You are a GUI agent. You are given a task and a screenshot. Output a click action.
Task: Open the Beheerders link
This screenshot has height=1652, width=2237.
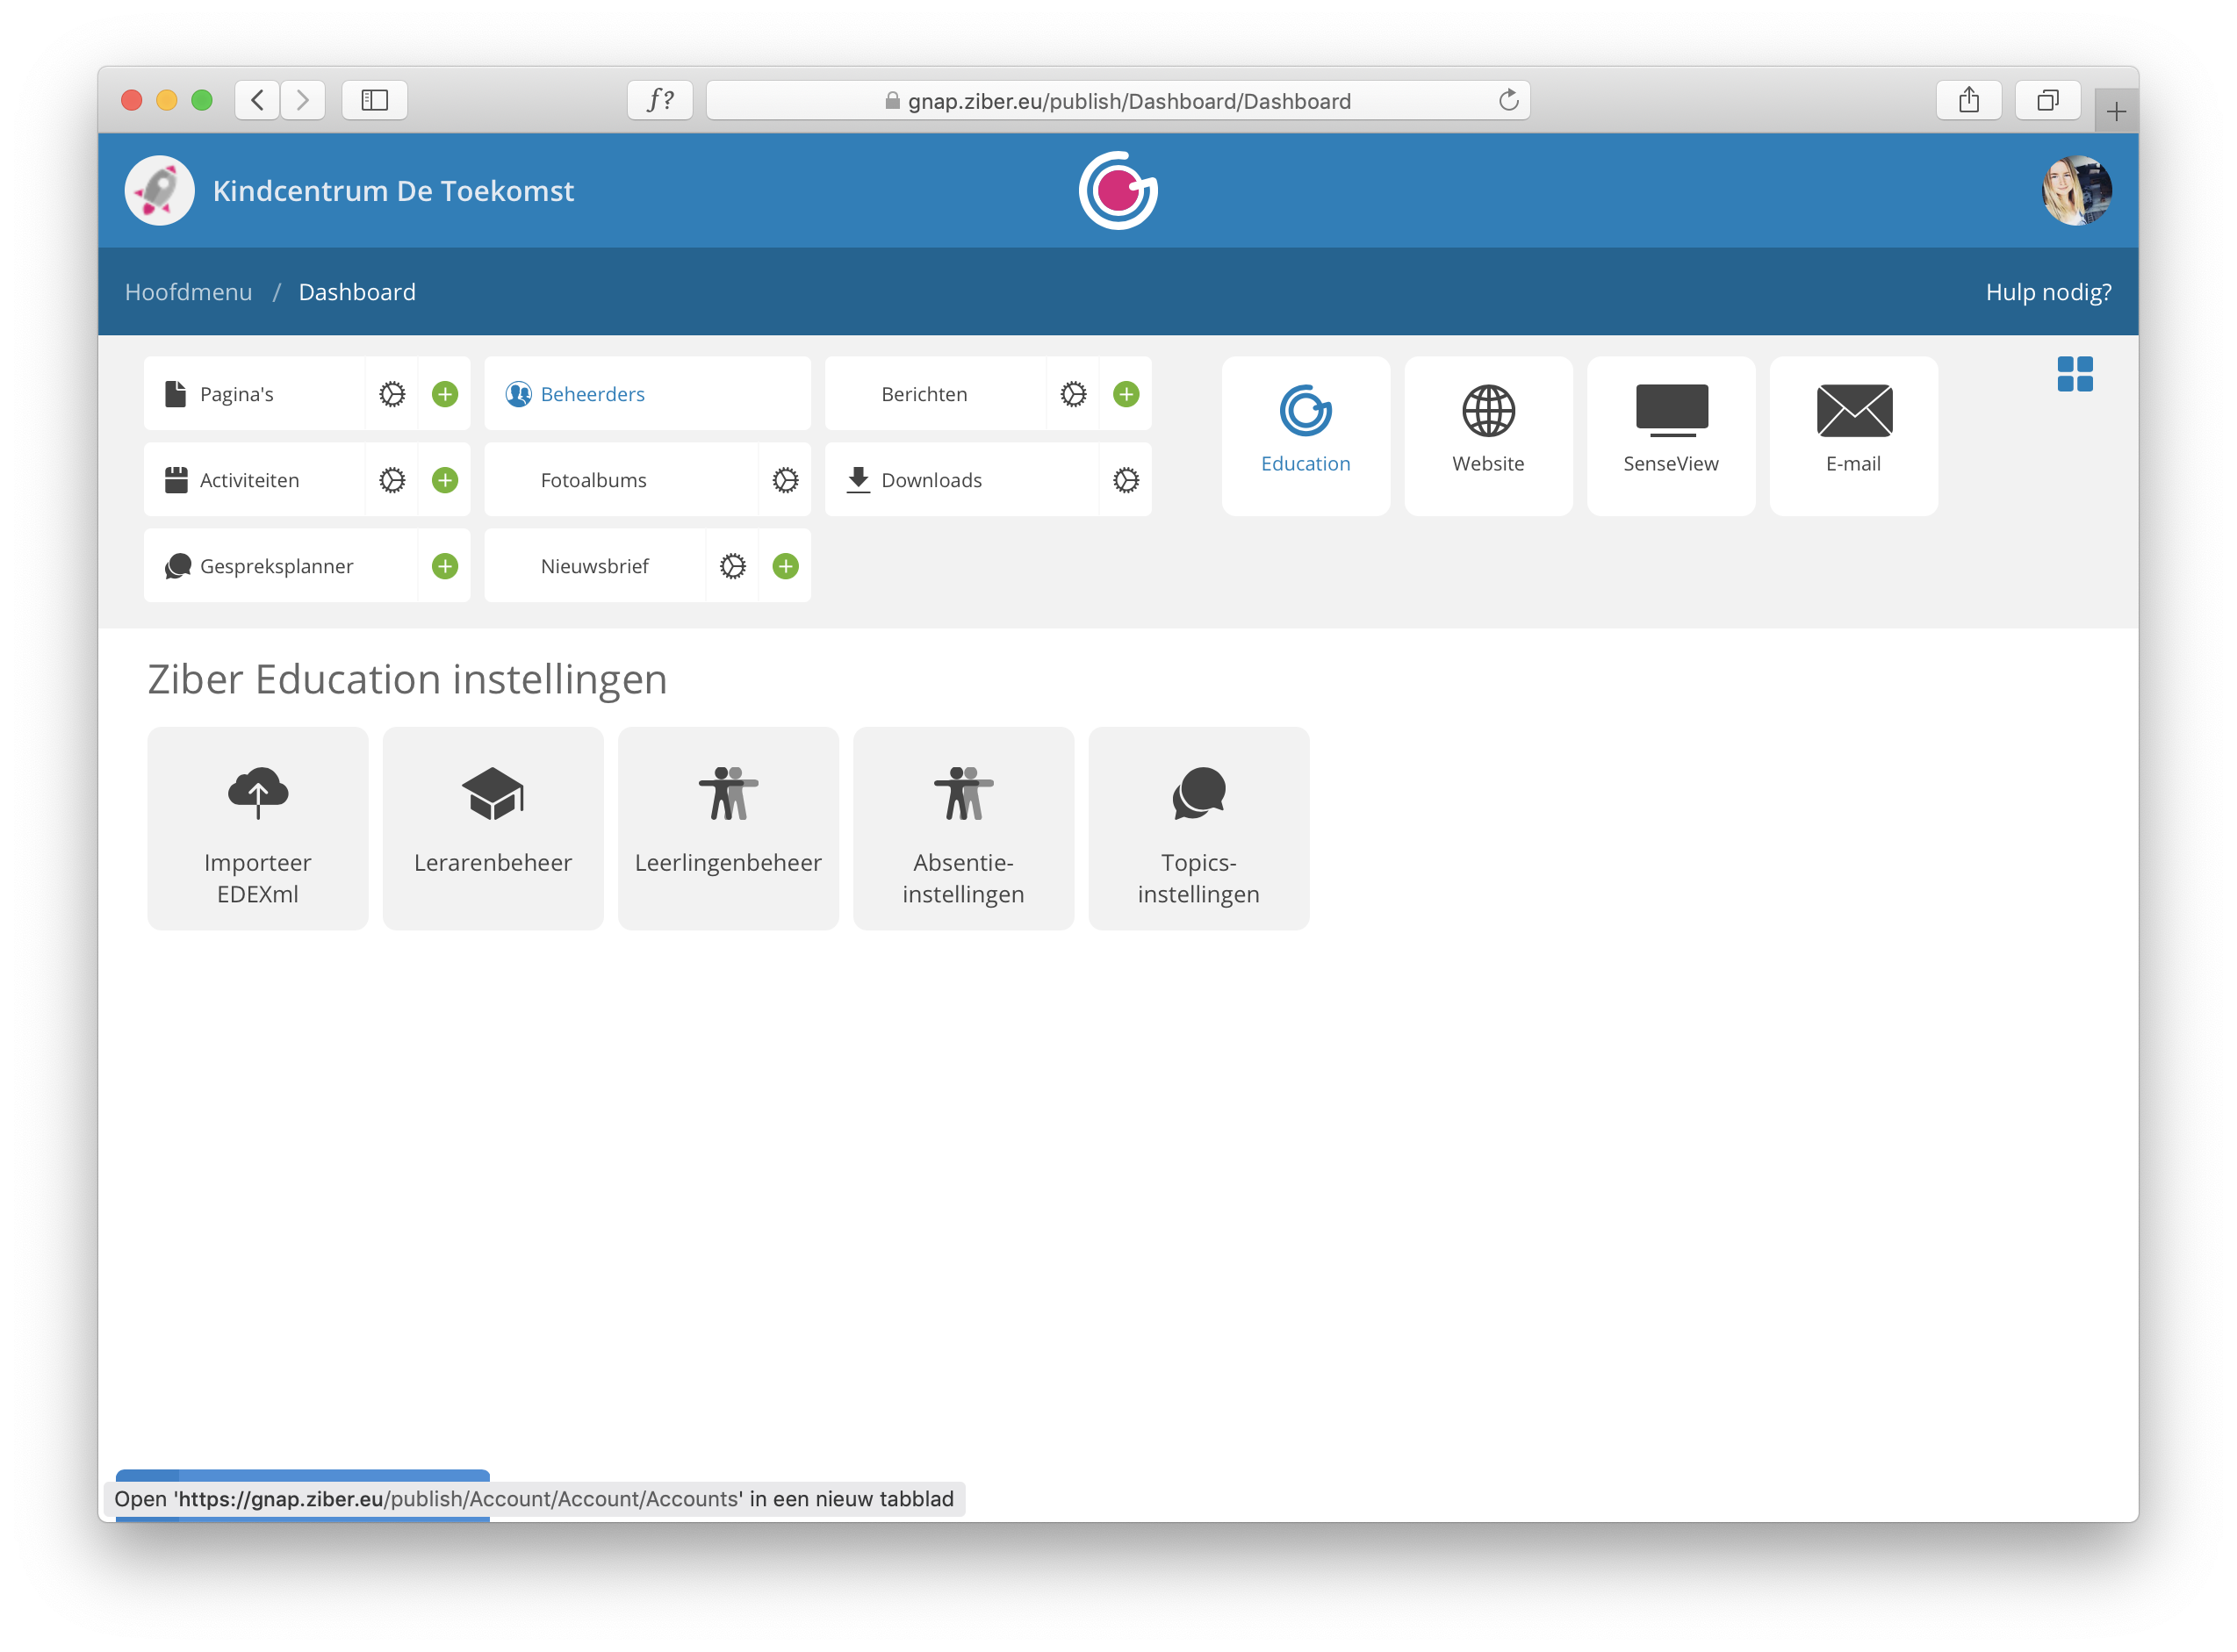point(647,394)
